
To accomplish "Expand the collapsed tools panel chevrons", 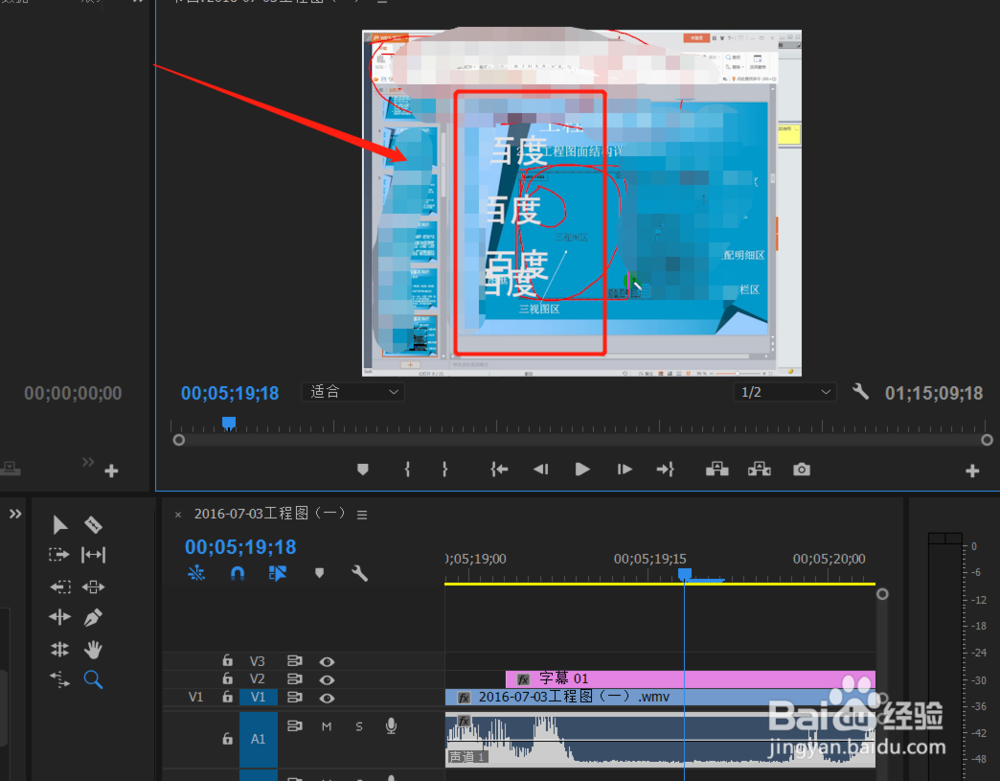I will point(15,514).
